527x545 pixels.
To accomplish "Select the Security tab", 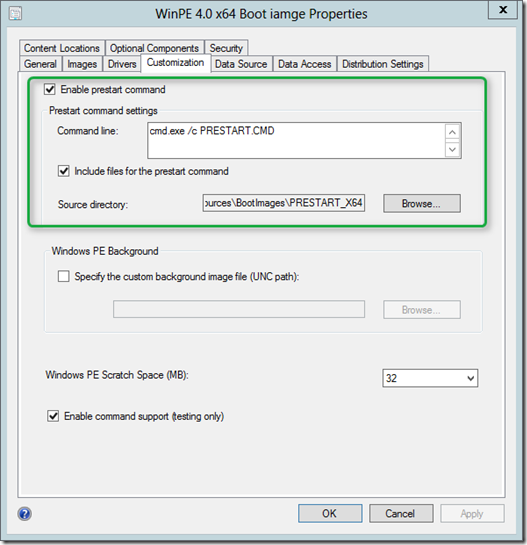I will point(226,48).
